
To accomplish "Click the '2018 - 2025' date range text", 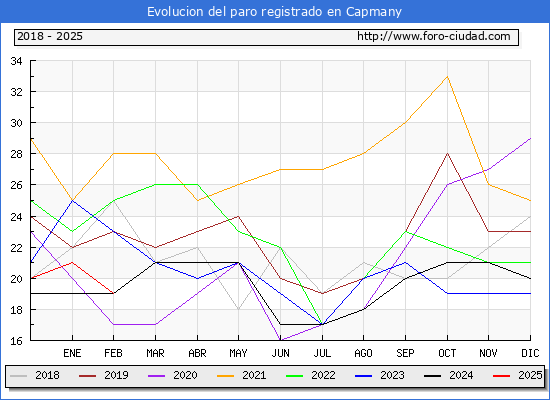I will click(x=50, y=36).
